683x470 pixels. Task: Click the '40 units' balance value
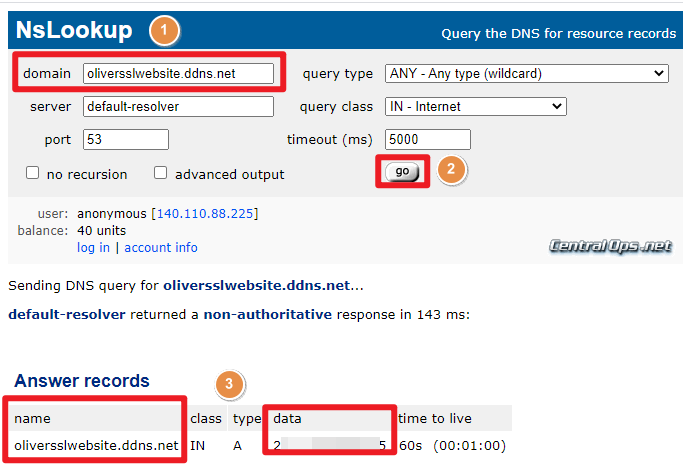pyautogui.click(x=101, y=230)
